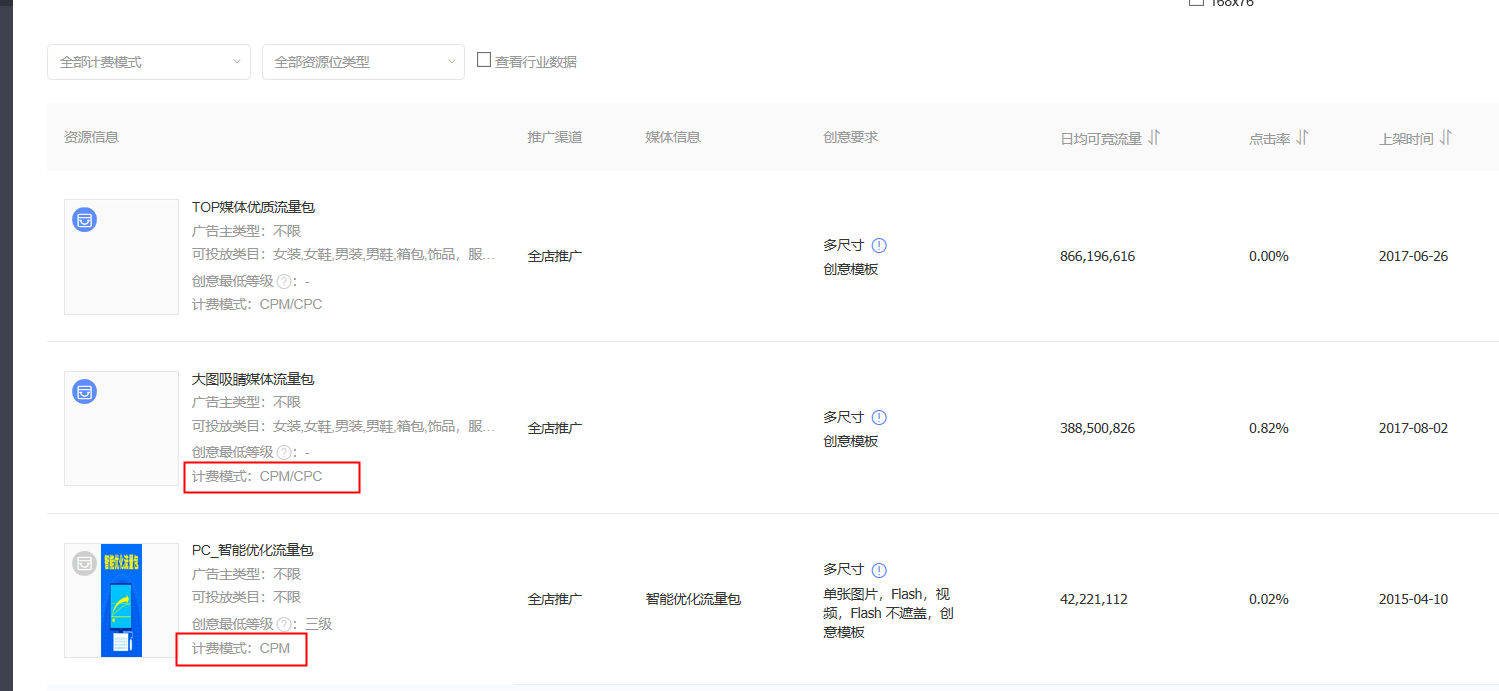Click the package icon on TOP媒体优质流量包 thumbnail
Screen dimensions: 1499x691
click(85, 220)
